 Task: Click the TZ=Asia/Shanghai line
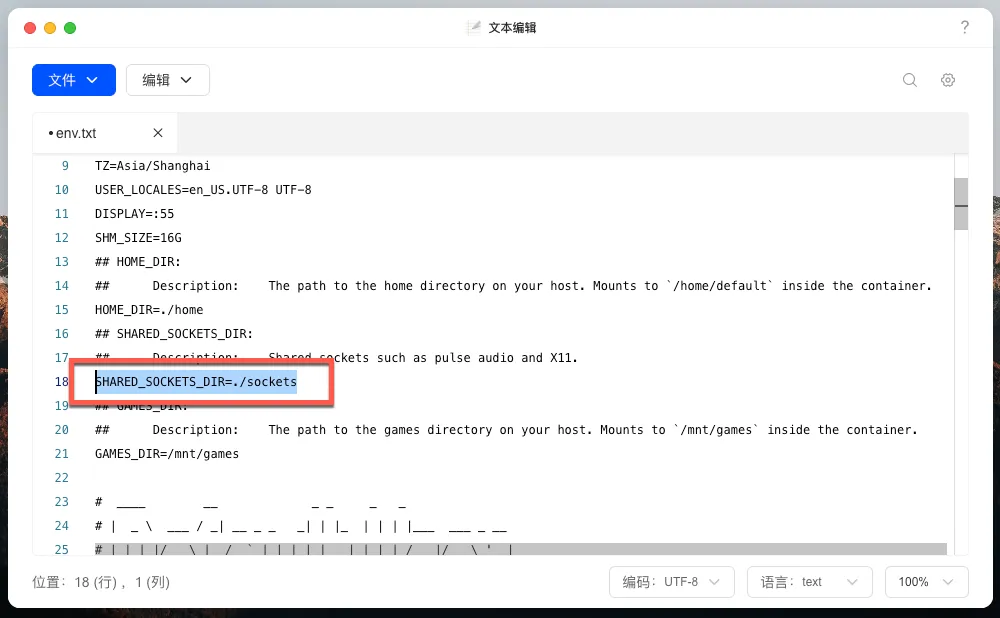point(152,166)
